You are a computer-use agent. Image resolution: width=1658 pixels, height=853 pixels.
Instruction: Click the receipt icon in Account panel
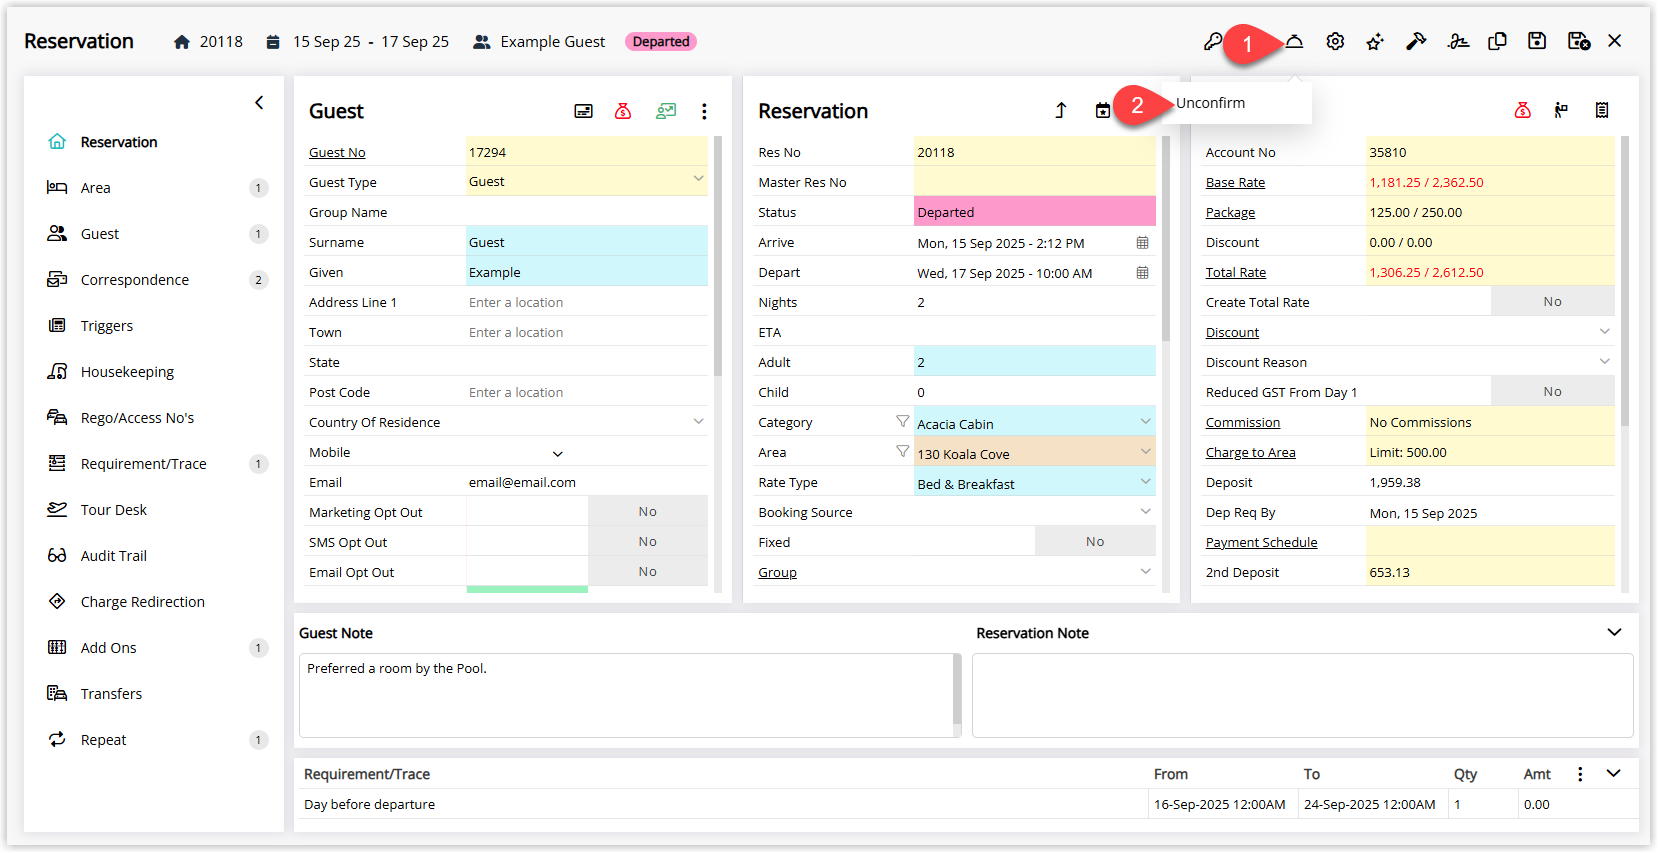point(1602,110)
